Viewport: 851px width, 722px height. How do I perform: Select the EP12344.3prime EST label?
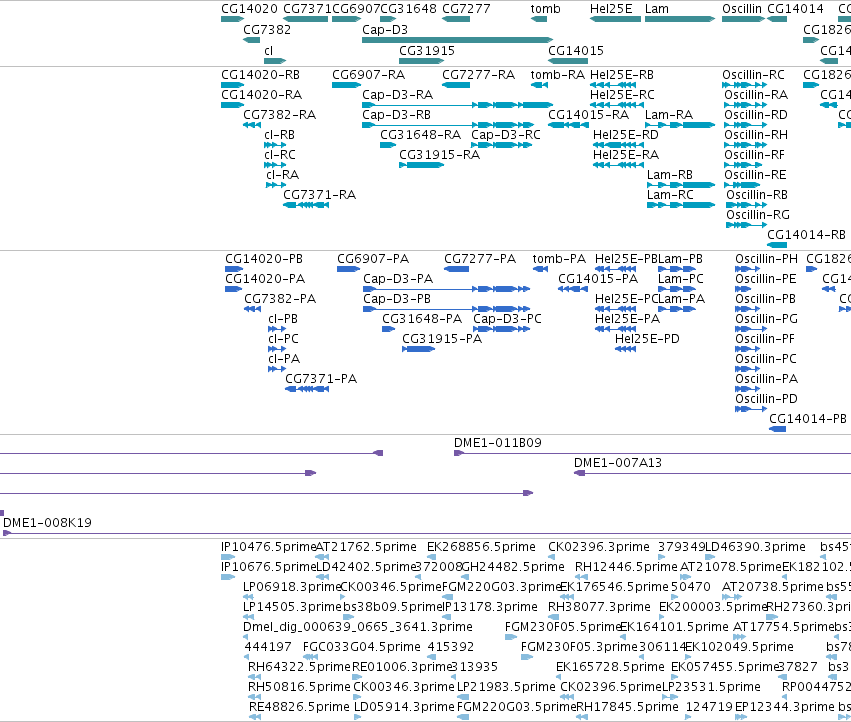tap(784, 707)
